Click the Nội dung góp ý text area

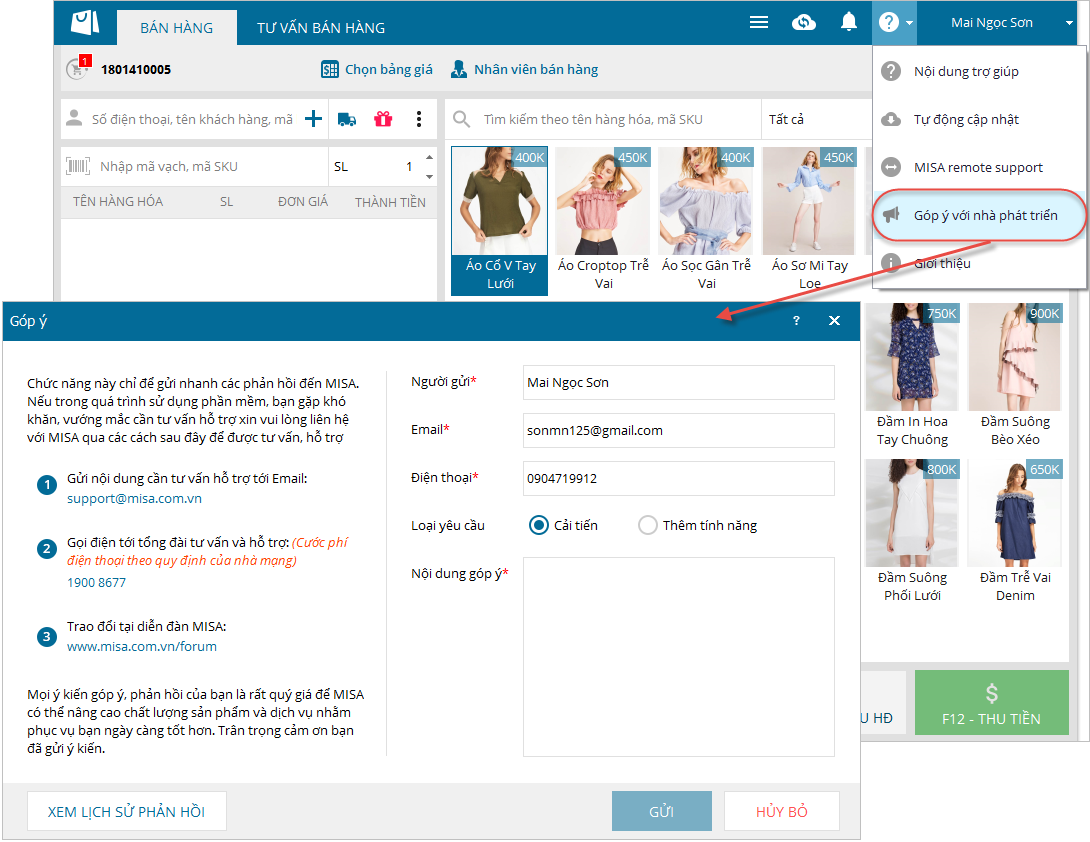coord(678,656)
